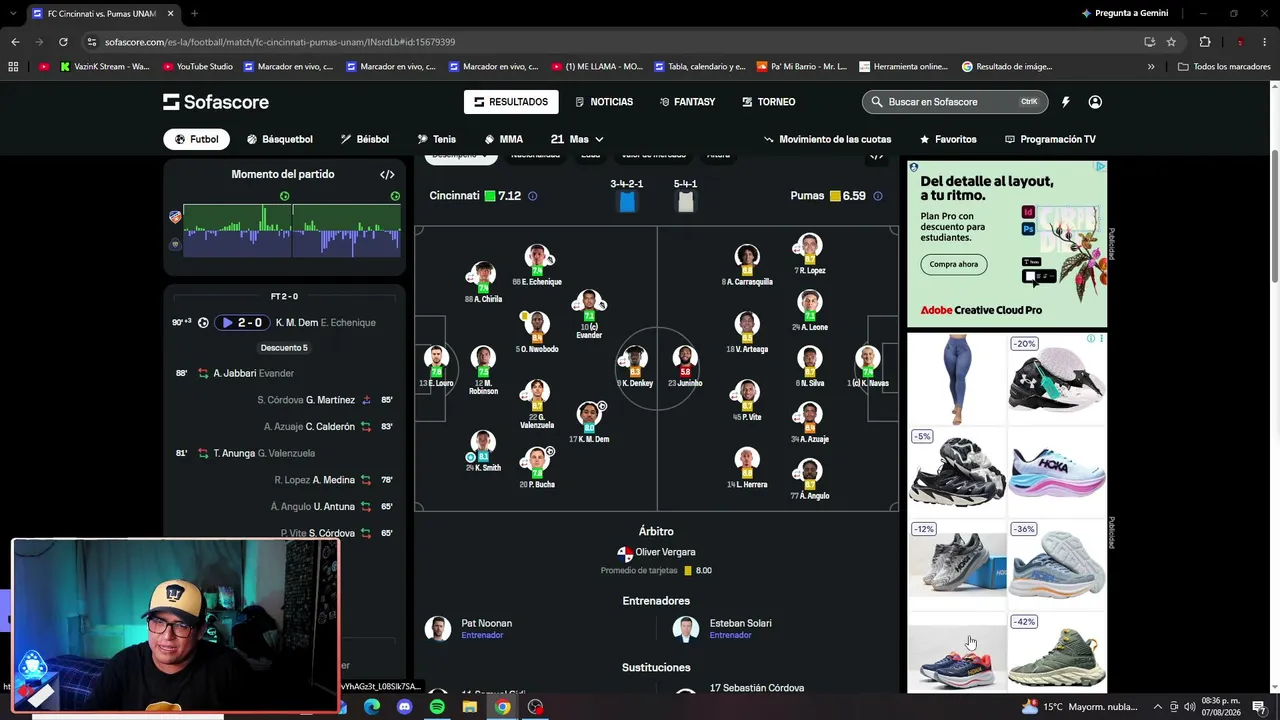Select the Tenis sport tab

(437, 139)
